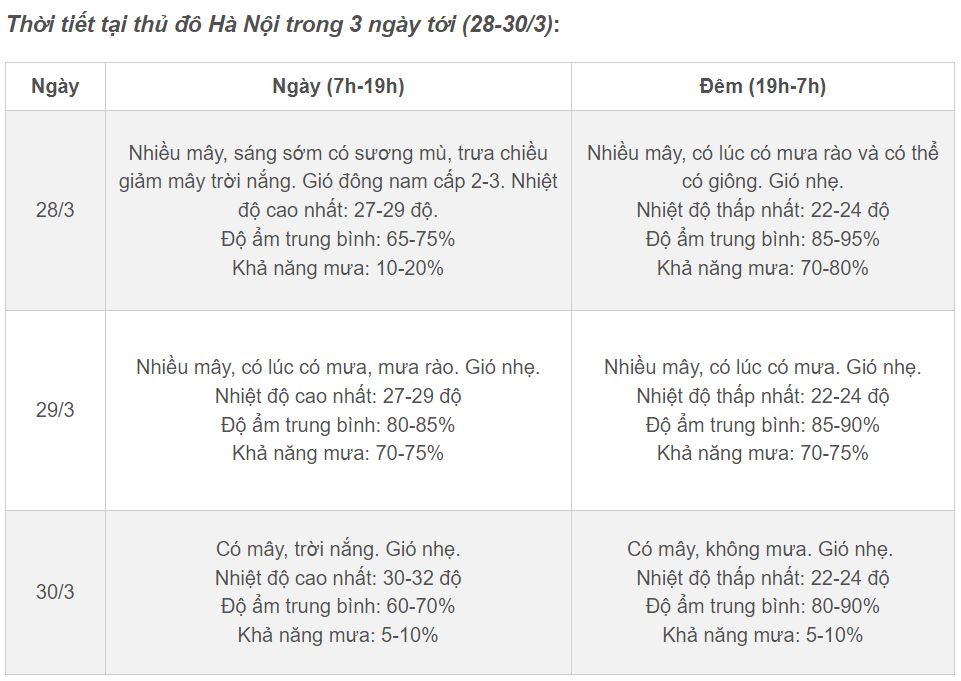This screenshot has width=961, height=681.
Task: Click "Có mây, không mưa. Gió nhẹ." text
Action: 760,549
